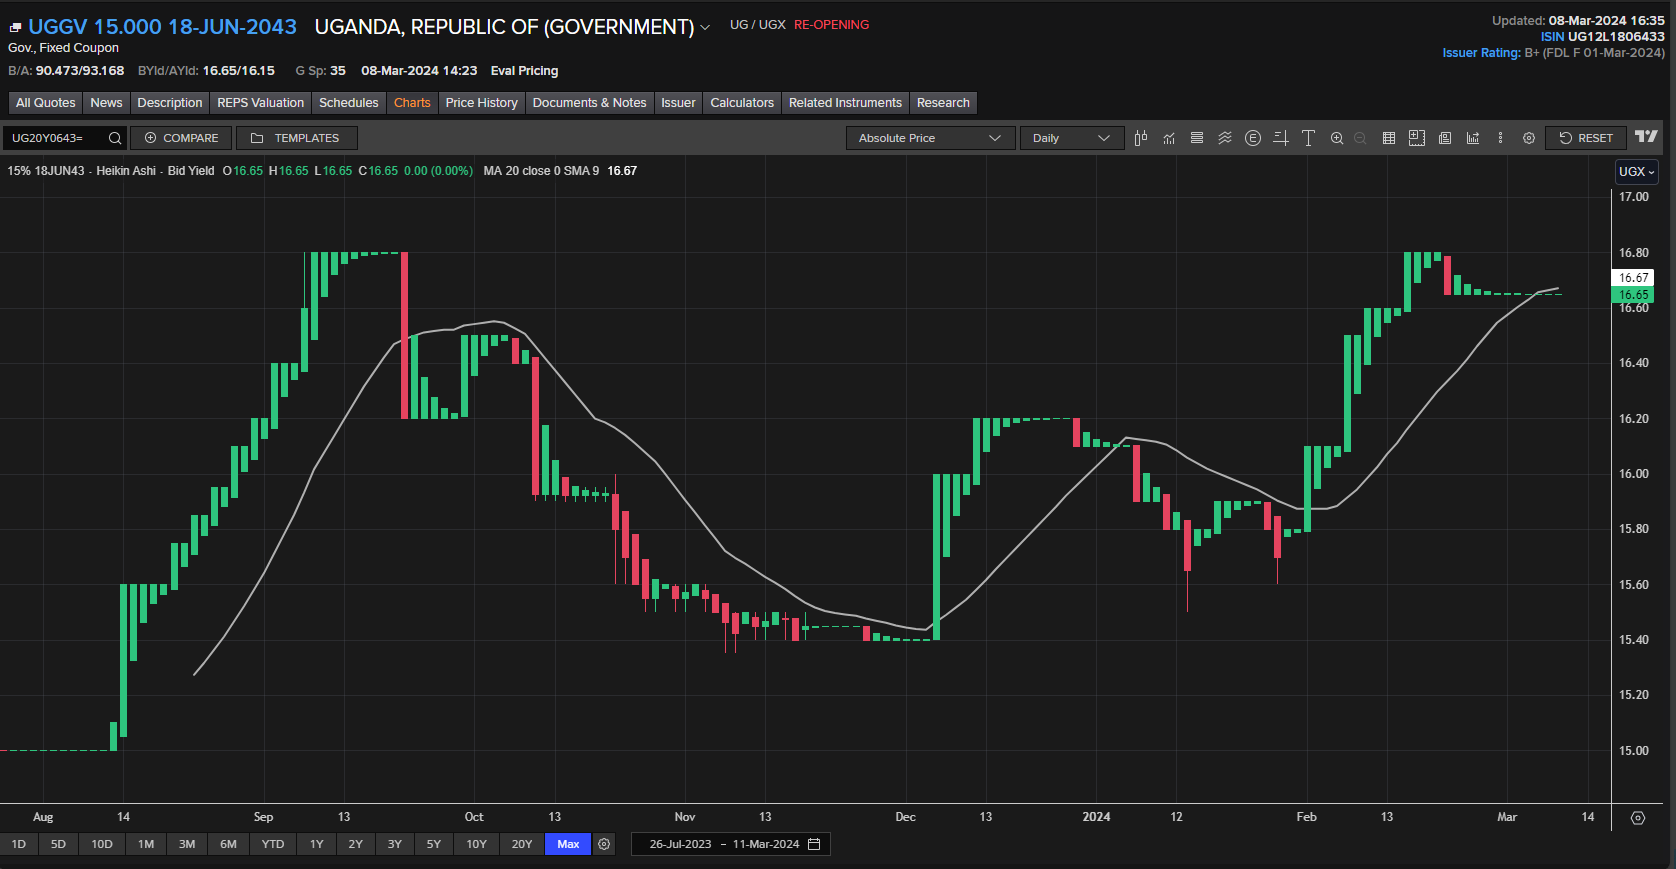The image size is (1676, 869).
Task: Open the Related Instruments tab
Action: [845, 103]
